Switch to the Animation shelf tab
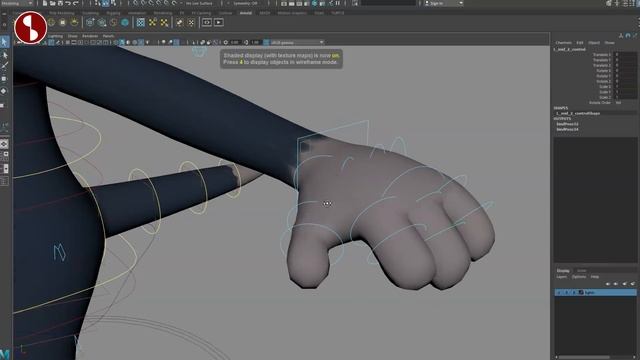 [137, 13]
